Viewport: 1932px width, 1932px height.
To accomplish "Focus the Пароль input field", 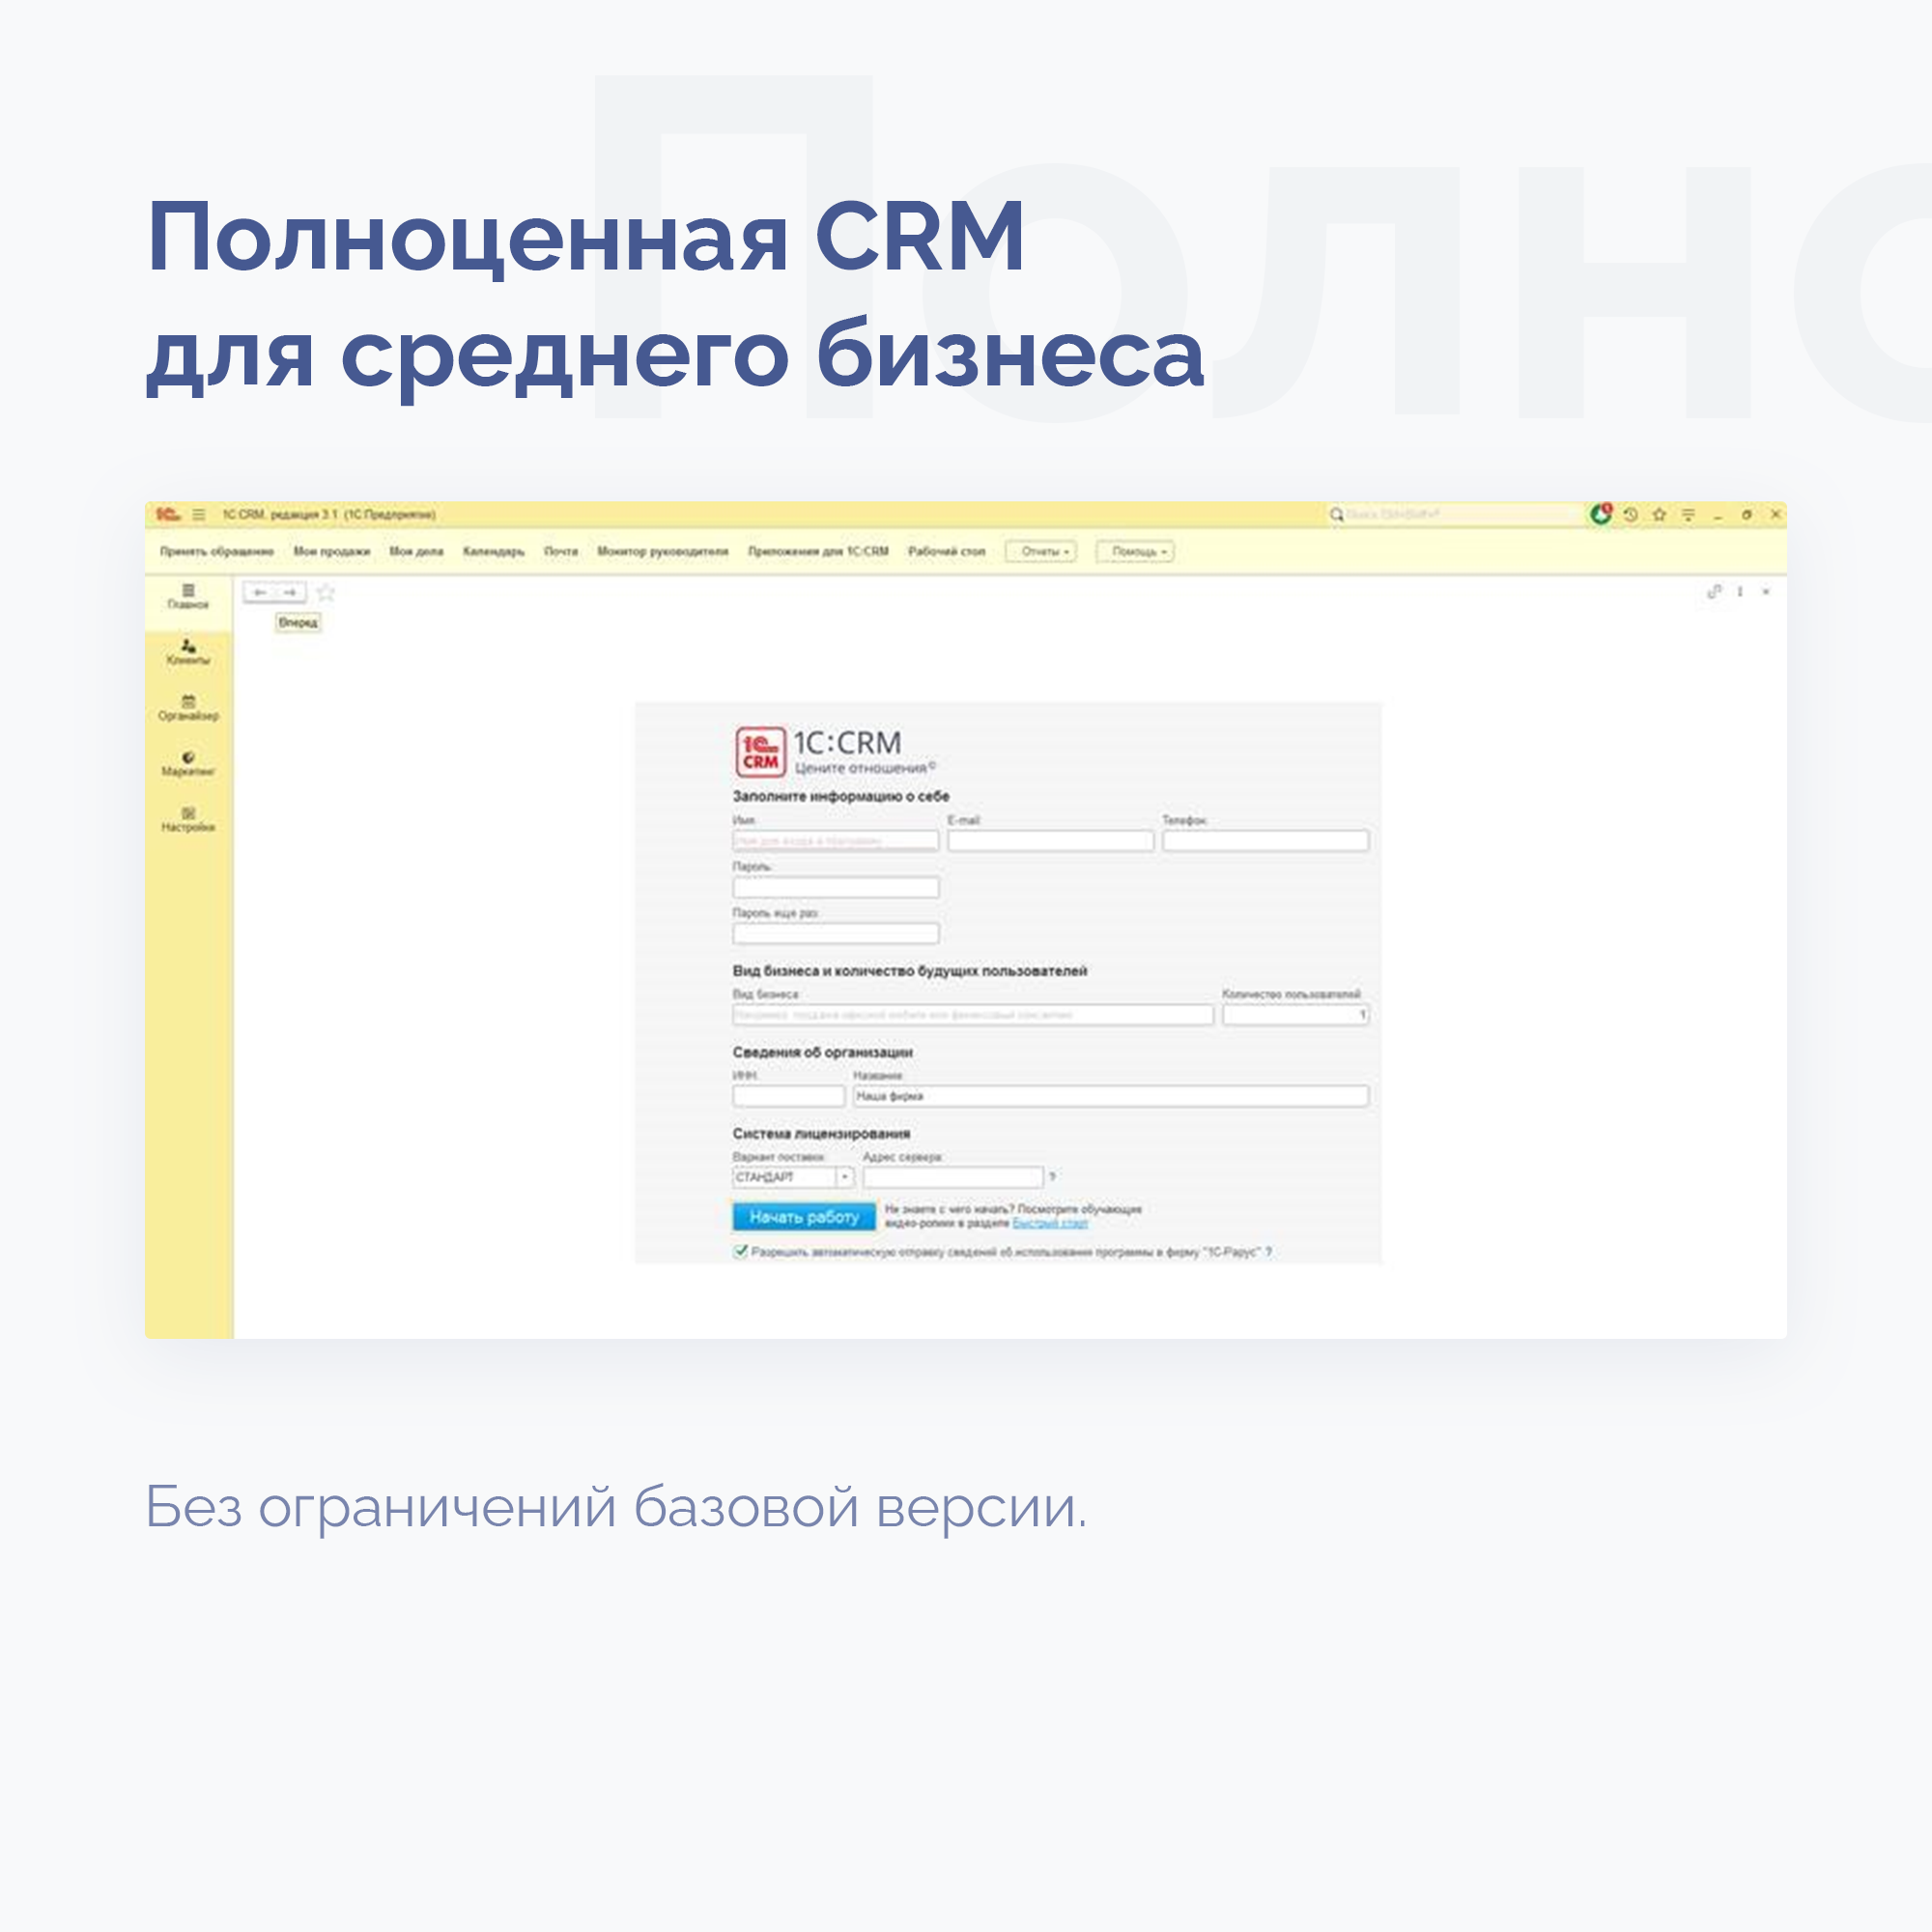I will pyautogui.click(x=836, y=888).
